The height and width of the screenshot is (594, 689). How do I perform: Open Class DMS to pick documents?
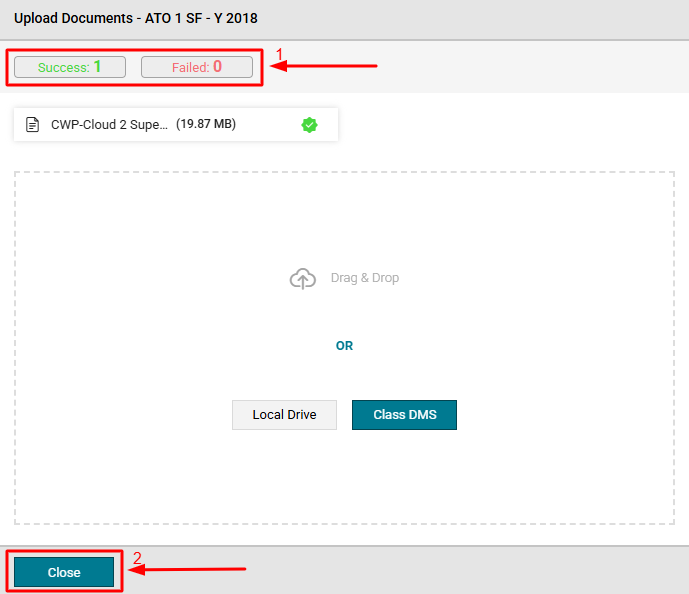tap(404, 415)
